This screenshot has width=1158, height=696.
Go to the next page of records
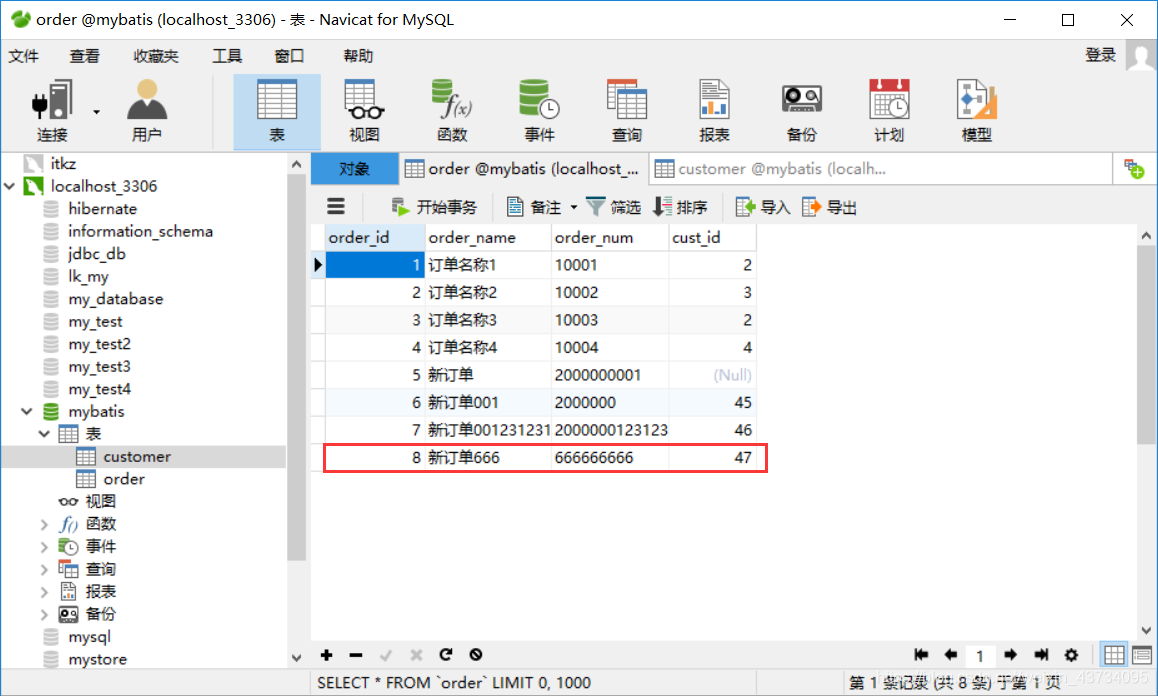pos(1010,655)
